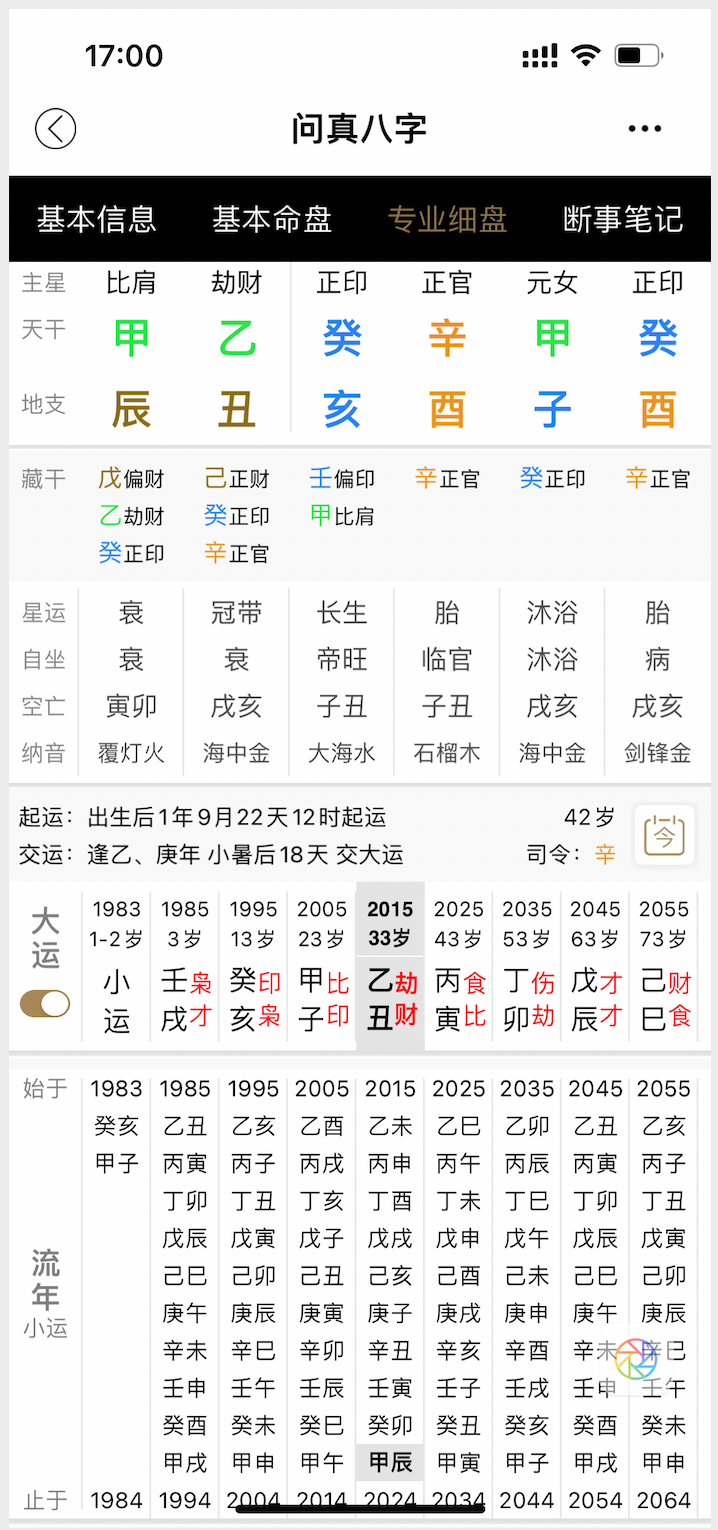
Task: Switch to 基本信息 tab
Action: [97, 219]
